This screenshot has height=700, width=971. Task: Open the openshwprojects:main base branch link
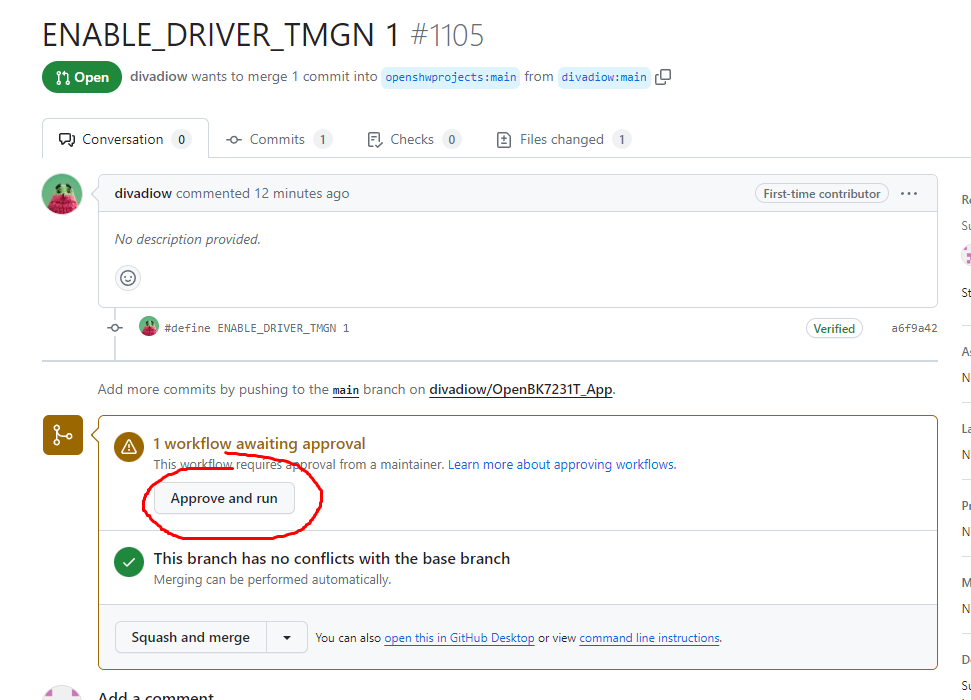point(450,77)
